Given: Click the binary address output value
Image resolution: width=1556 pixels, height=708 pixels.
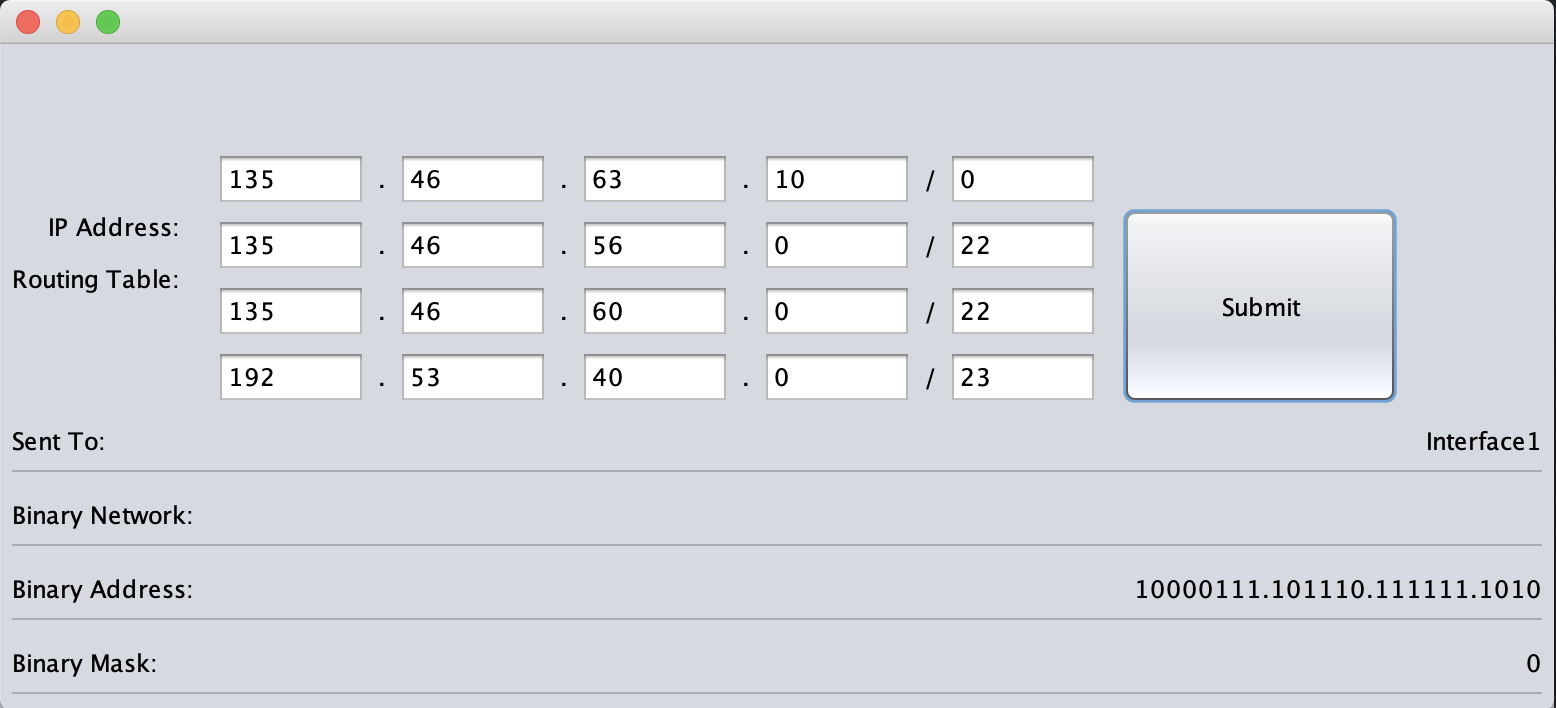Looking at the screenshot, I should pos(1337,590).
